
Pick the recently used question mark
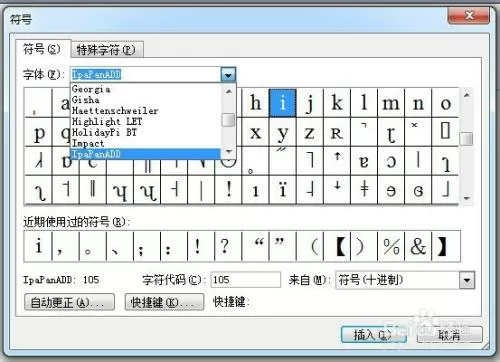(x=228, y=247)
